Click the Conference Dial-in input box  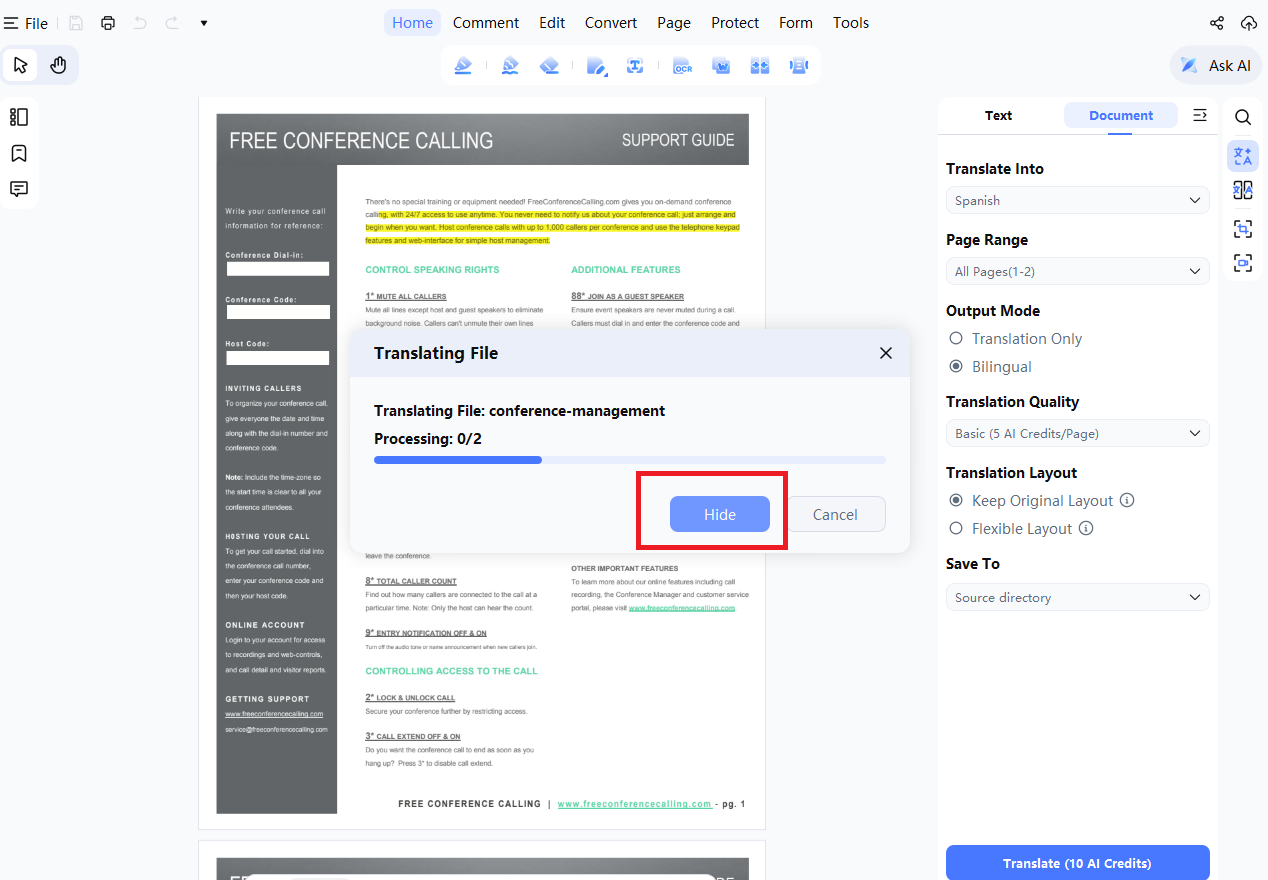pos(278,269)
